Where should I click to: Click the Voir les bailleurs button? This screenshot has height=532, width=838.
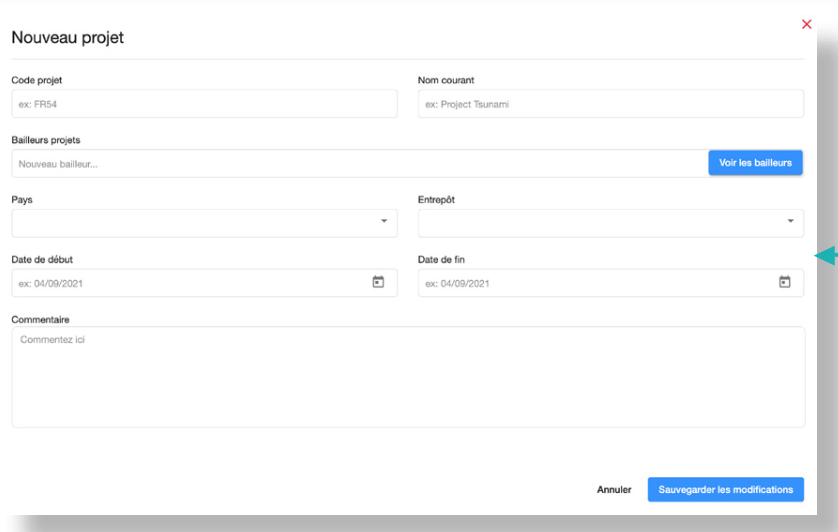[755, 163]
